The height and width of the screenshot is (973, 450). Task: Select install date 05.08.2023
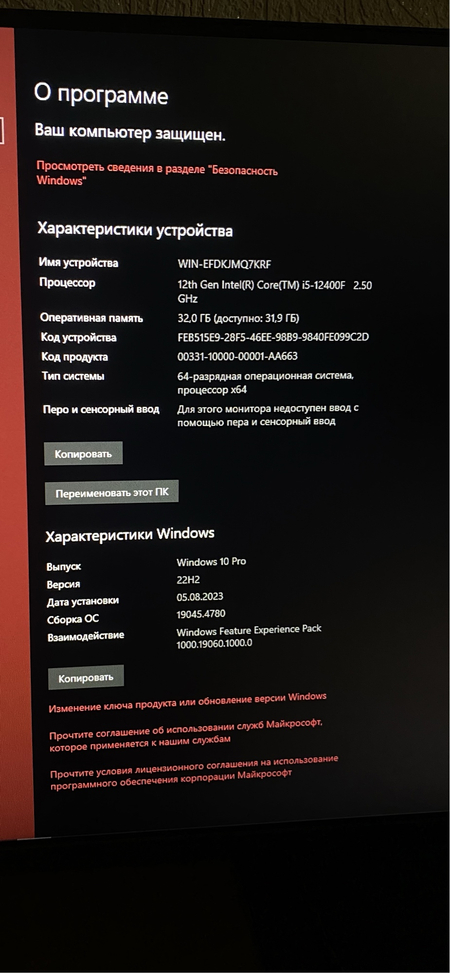[200, 596]
